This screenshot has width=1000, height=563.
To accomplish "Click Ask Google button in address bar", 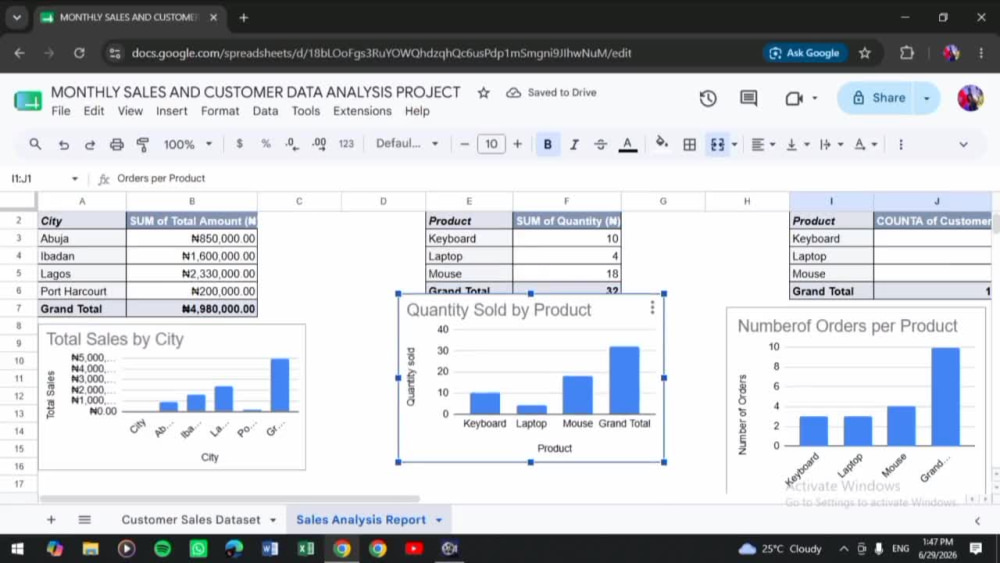I will (x=805, y=53).
